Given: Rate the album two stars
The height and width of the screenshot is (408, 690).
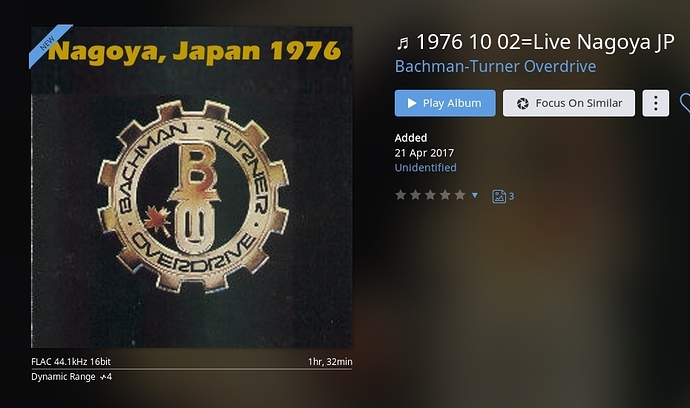Looking at the screenshot, I should 415,195.
